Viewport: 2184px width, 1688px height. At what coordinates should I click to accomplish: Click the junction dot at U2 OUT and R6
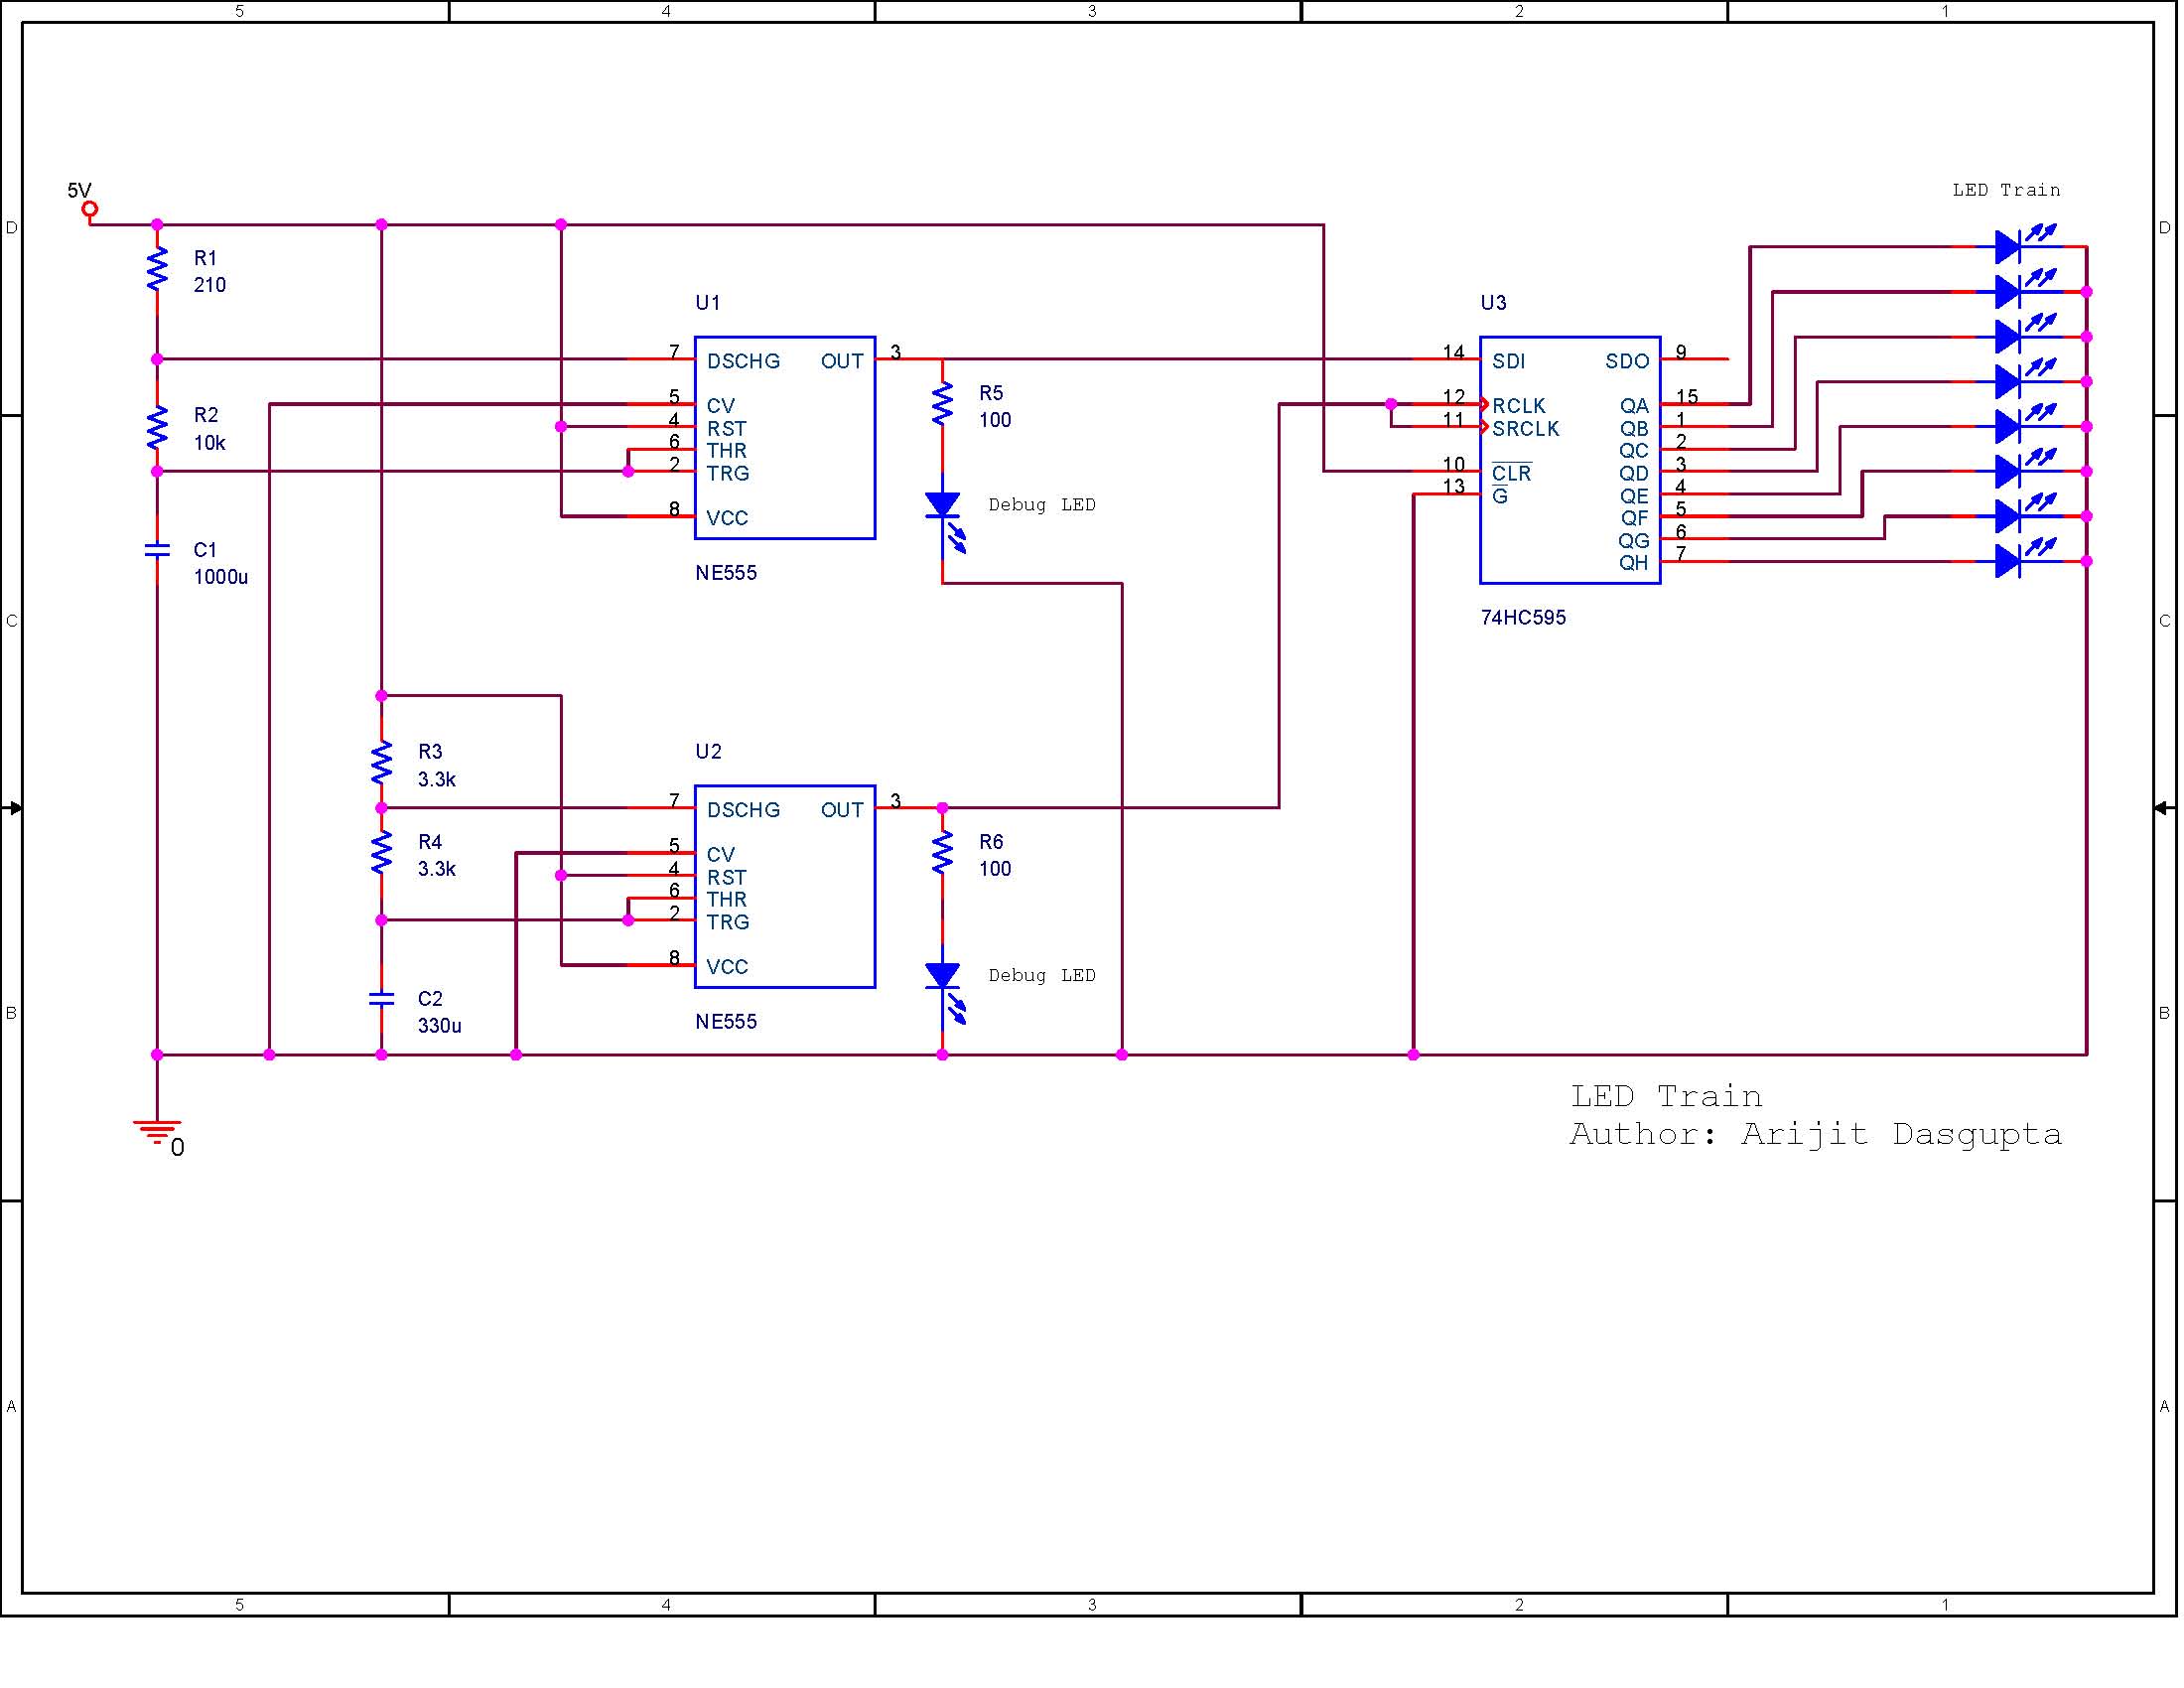(944, 809)
